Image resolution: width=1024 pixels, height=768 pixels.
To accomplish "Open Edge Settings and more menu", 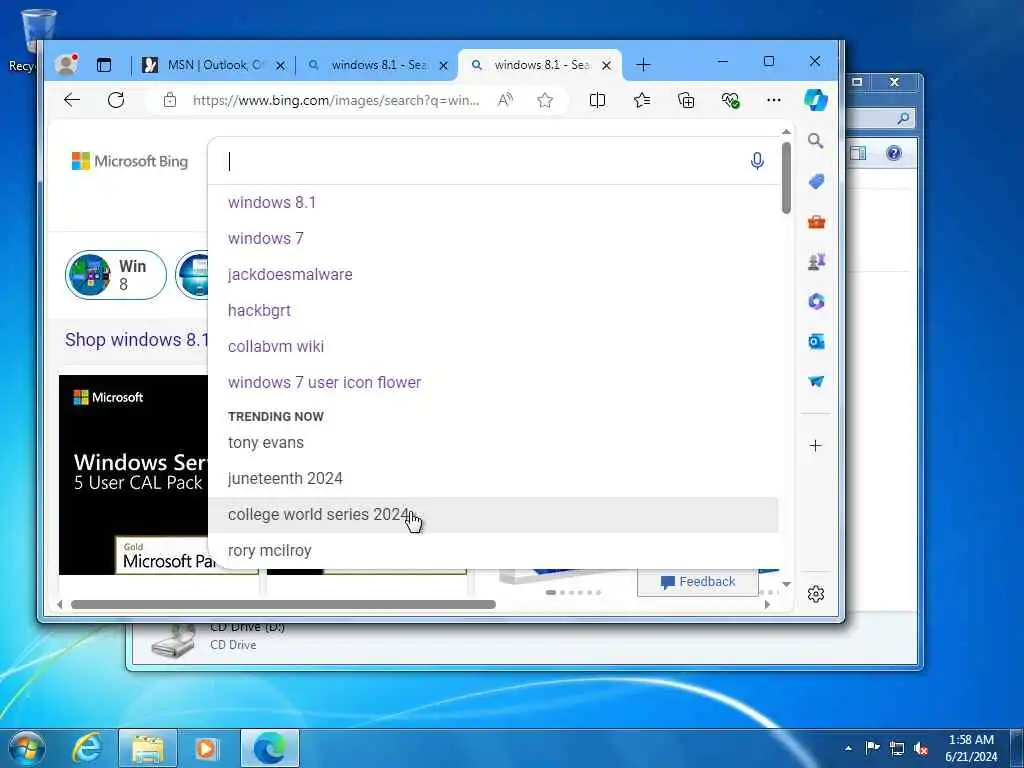I will click(x=774, y=100).
